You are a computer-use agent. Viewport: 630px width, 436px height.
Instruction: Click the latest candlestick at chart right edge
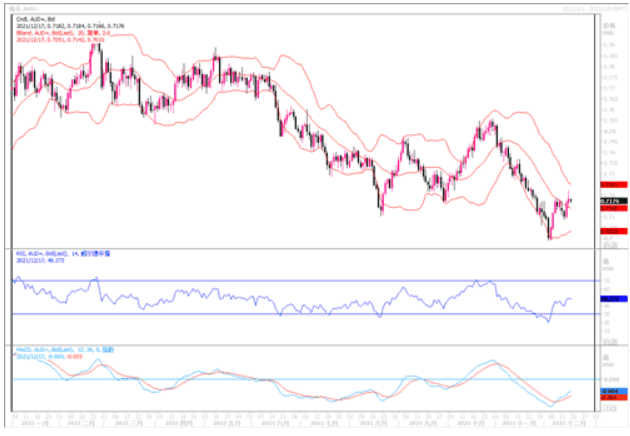pyautogui.click(x=570, y=201)
